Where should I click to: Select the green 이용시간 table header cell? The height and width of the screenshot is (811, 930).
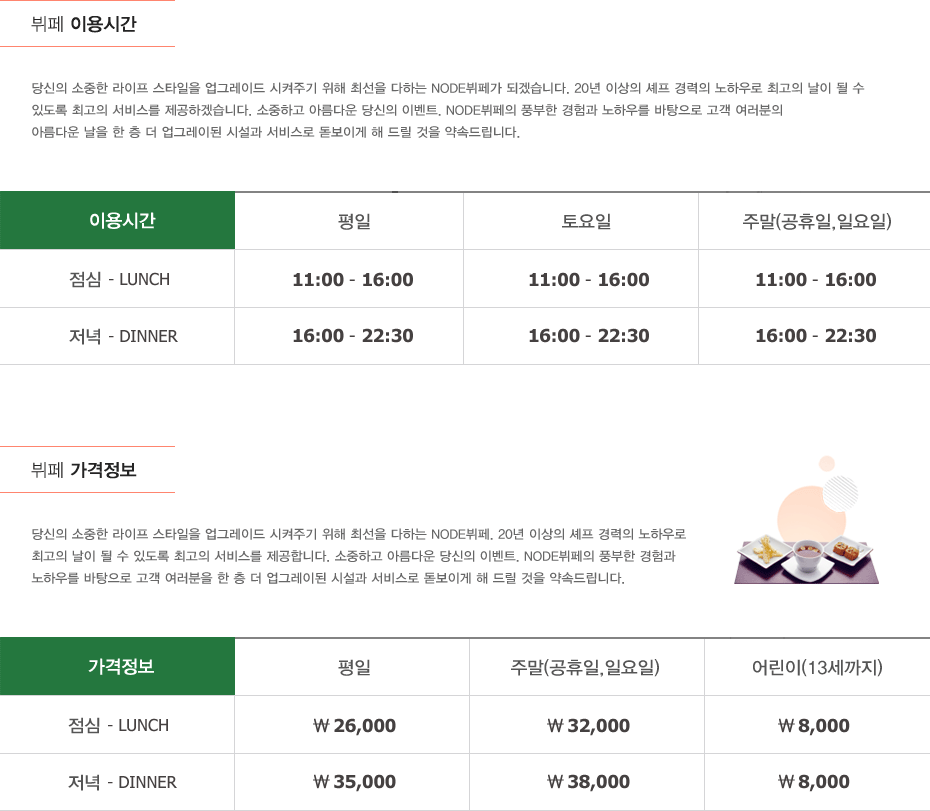point(118,221)
